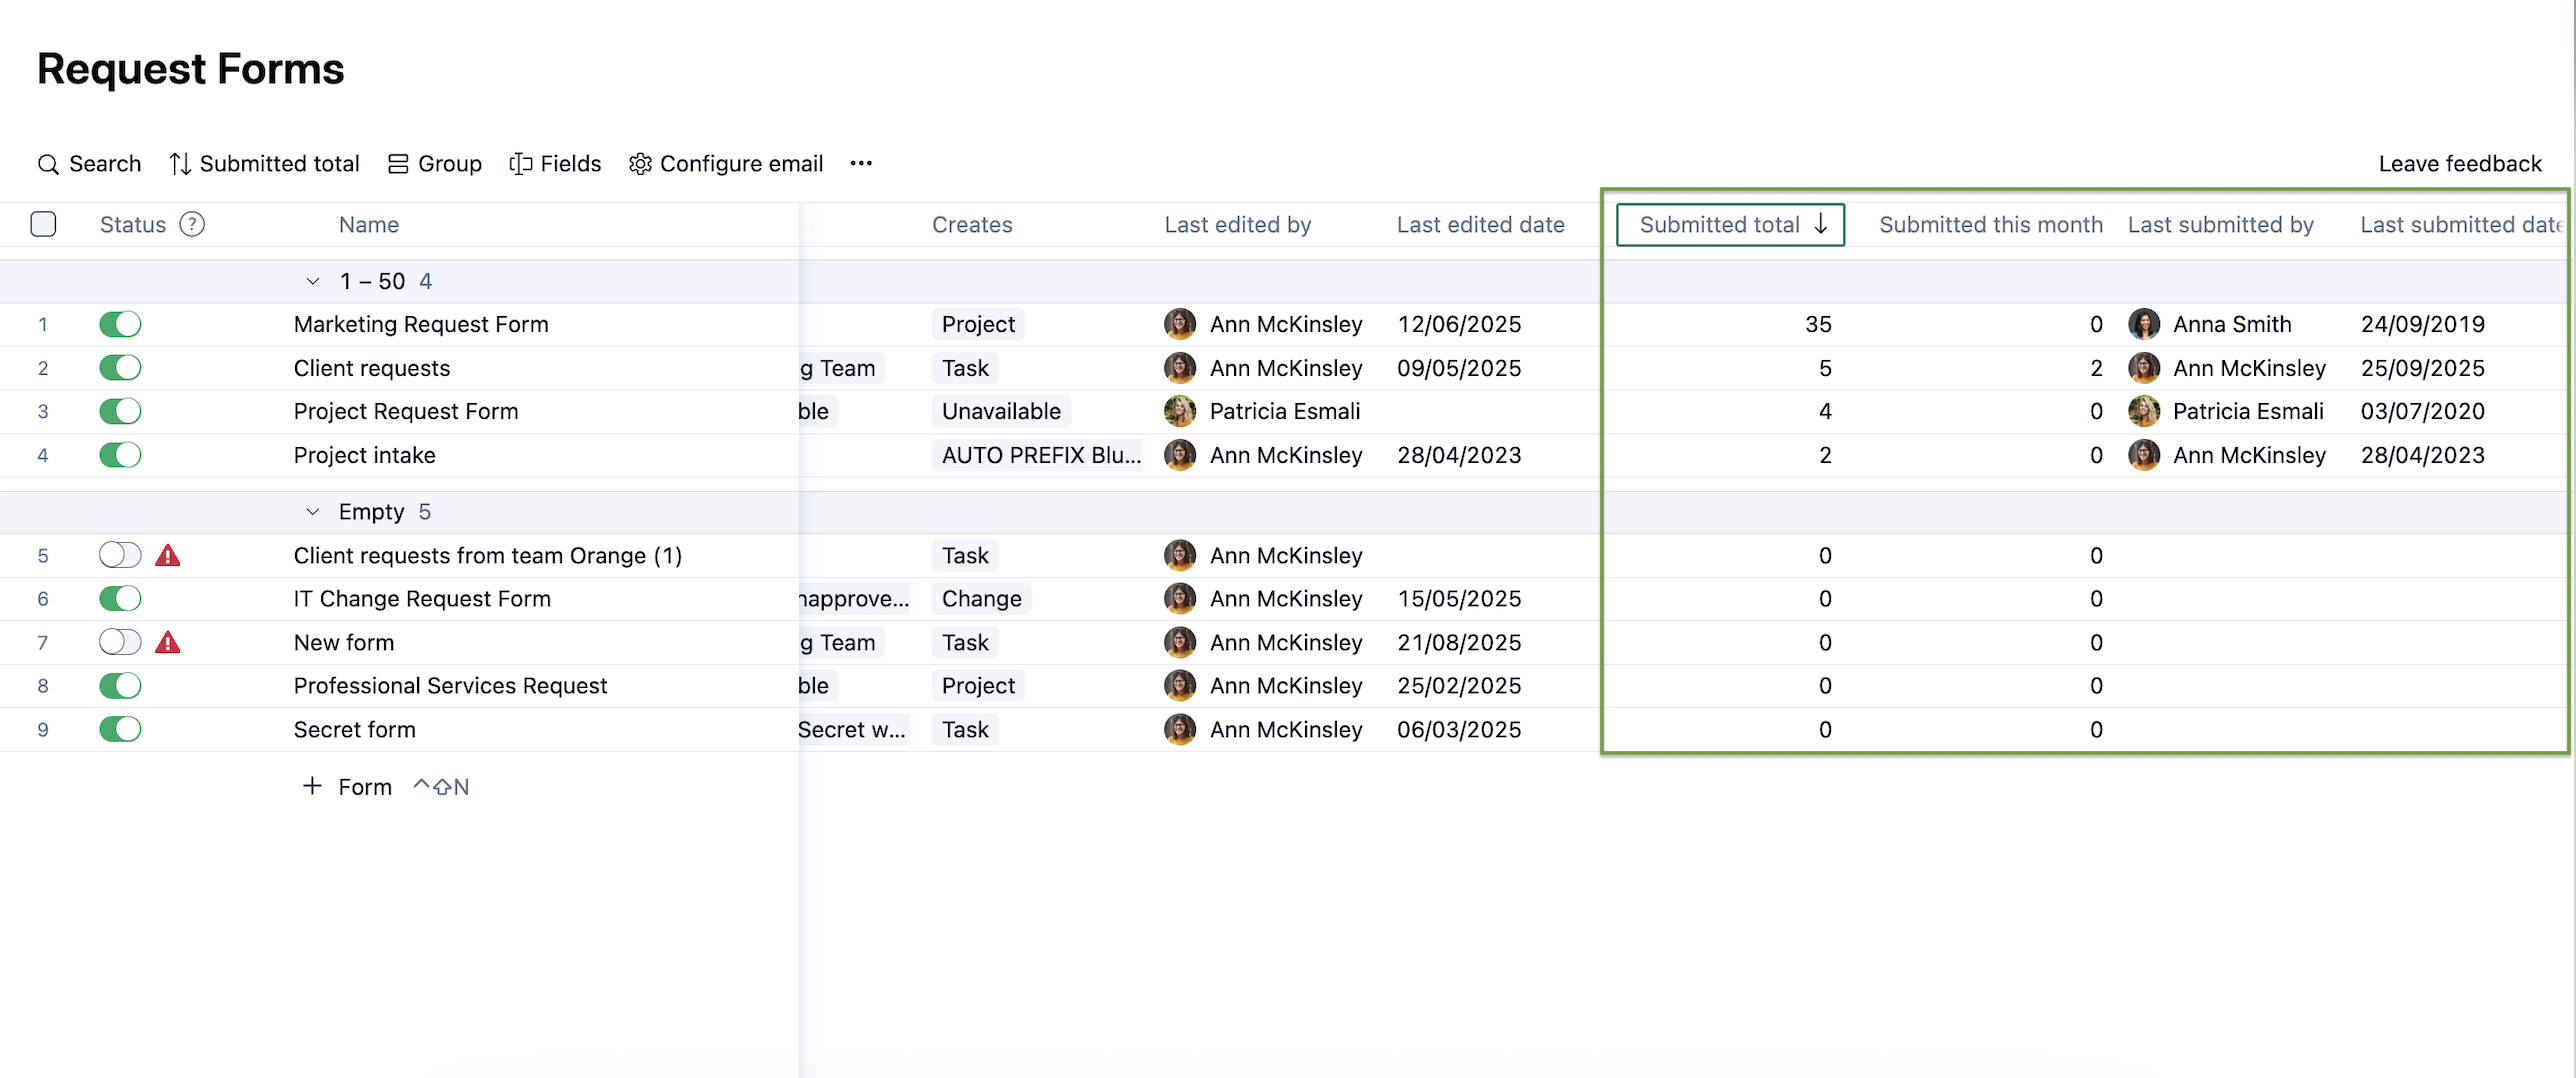Click the Project tag for Marketing Request Form
Viewport: 2576px width, 1078px height.
978,324
